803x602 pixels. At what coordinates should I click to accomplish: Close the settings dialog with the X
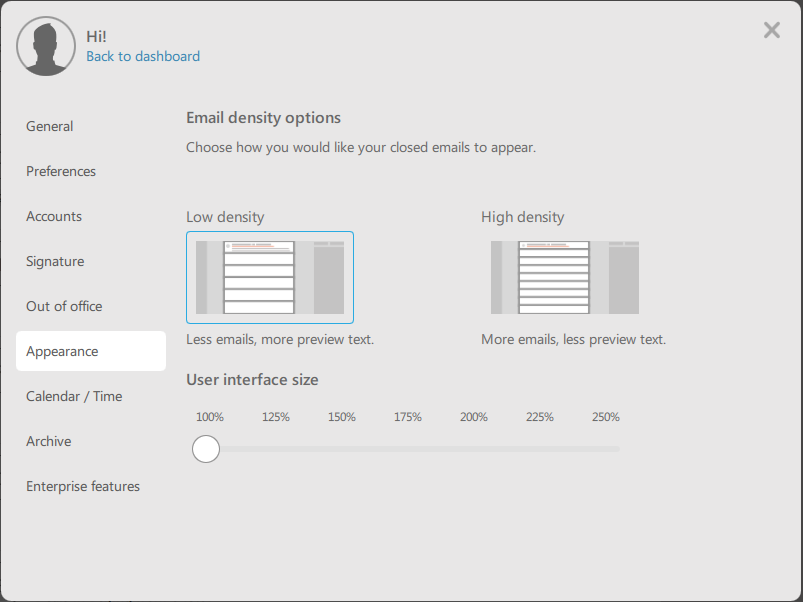coord(772,30)
